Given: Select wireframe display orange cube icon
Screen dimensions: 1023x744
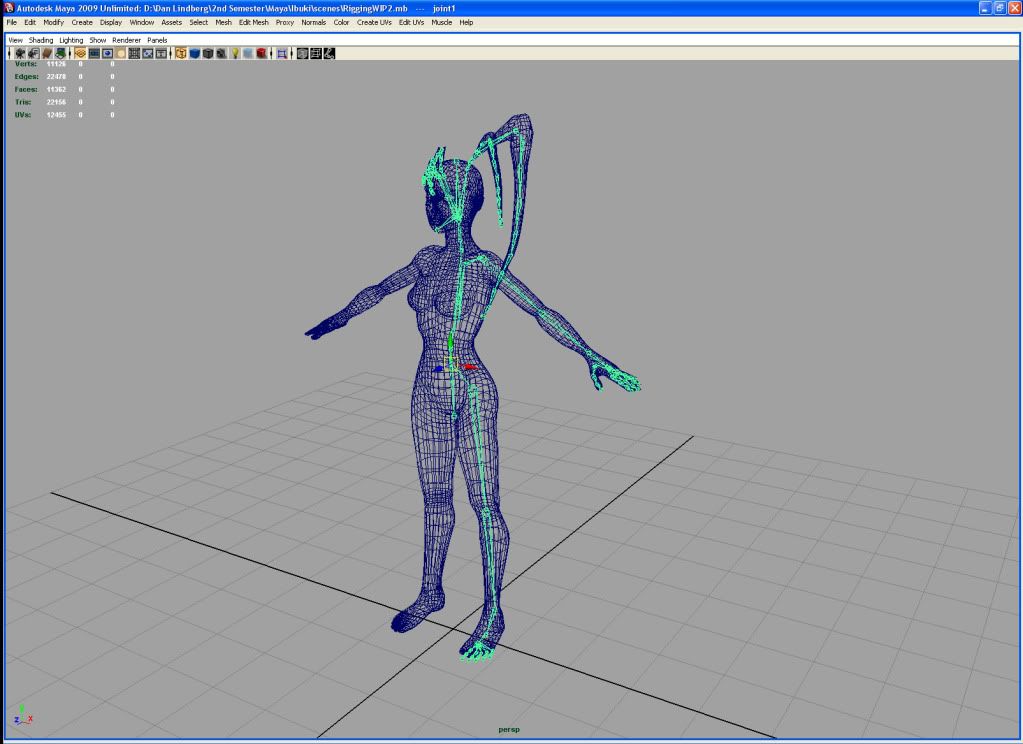Looking at the screenshot, I should pos(181,54).
